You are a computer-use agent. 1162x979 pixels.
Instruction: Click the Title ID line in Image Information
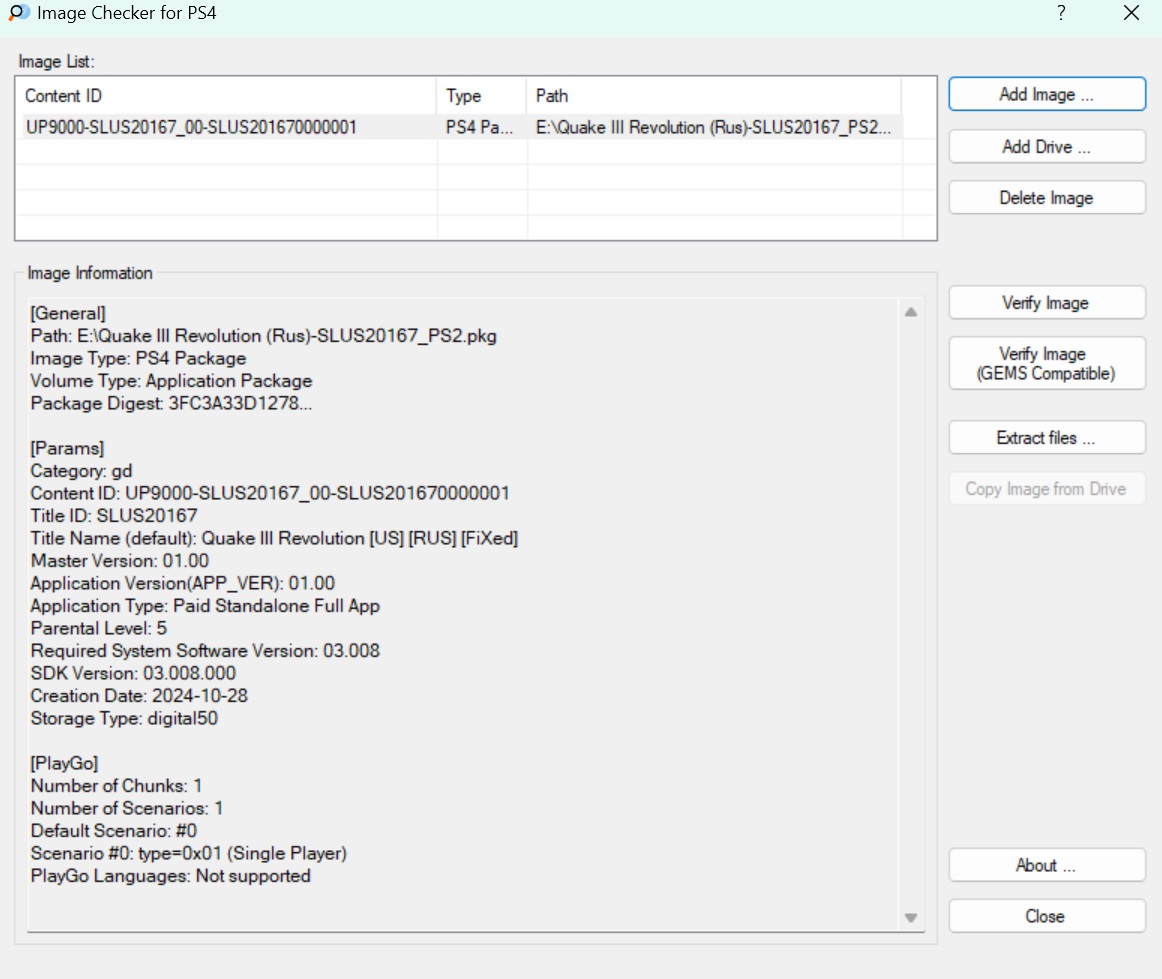114,516
